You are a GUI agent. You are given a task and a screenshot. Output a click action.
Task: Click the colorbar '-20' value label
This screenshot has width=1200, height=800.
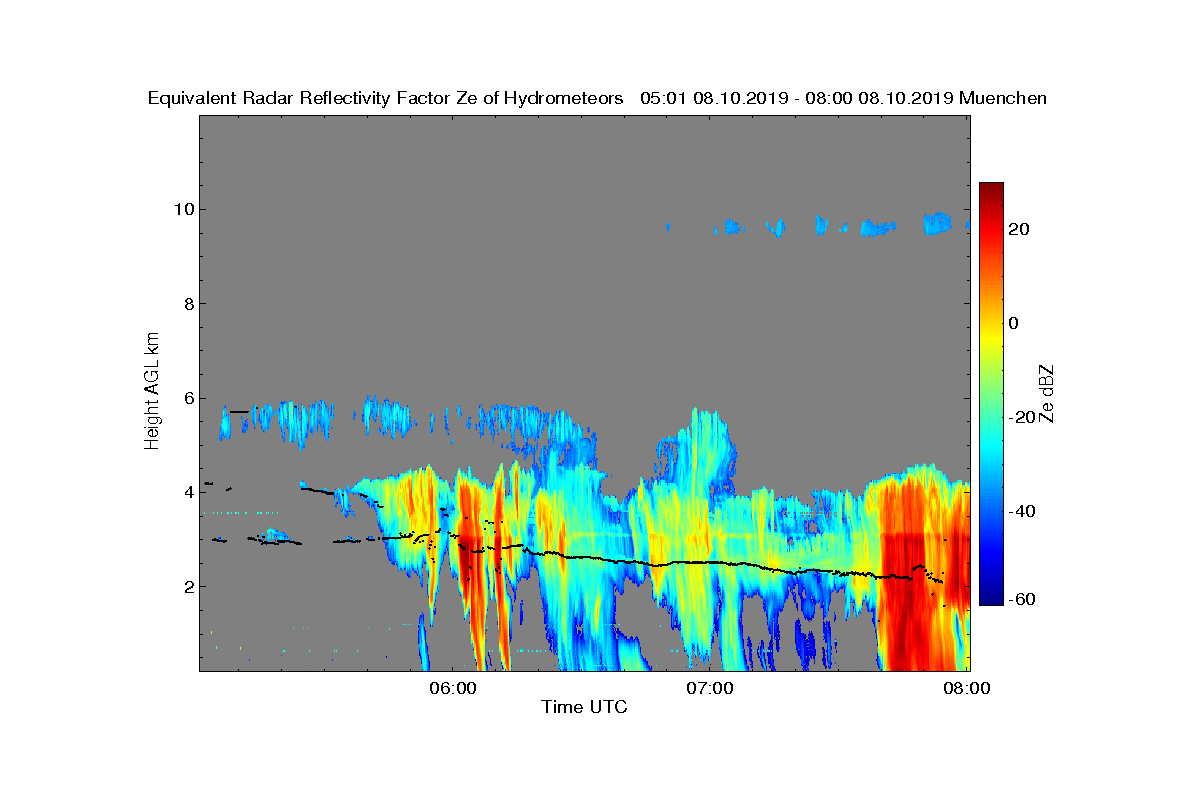[x=1022, y=417]
